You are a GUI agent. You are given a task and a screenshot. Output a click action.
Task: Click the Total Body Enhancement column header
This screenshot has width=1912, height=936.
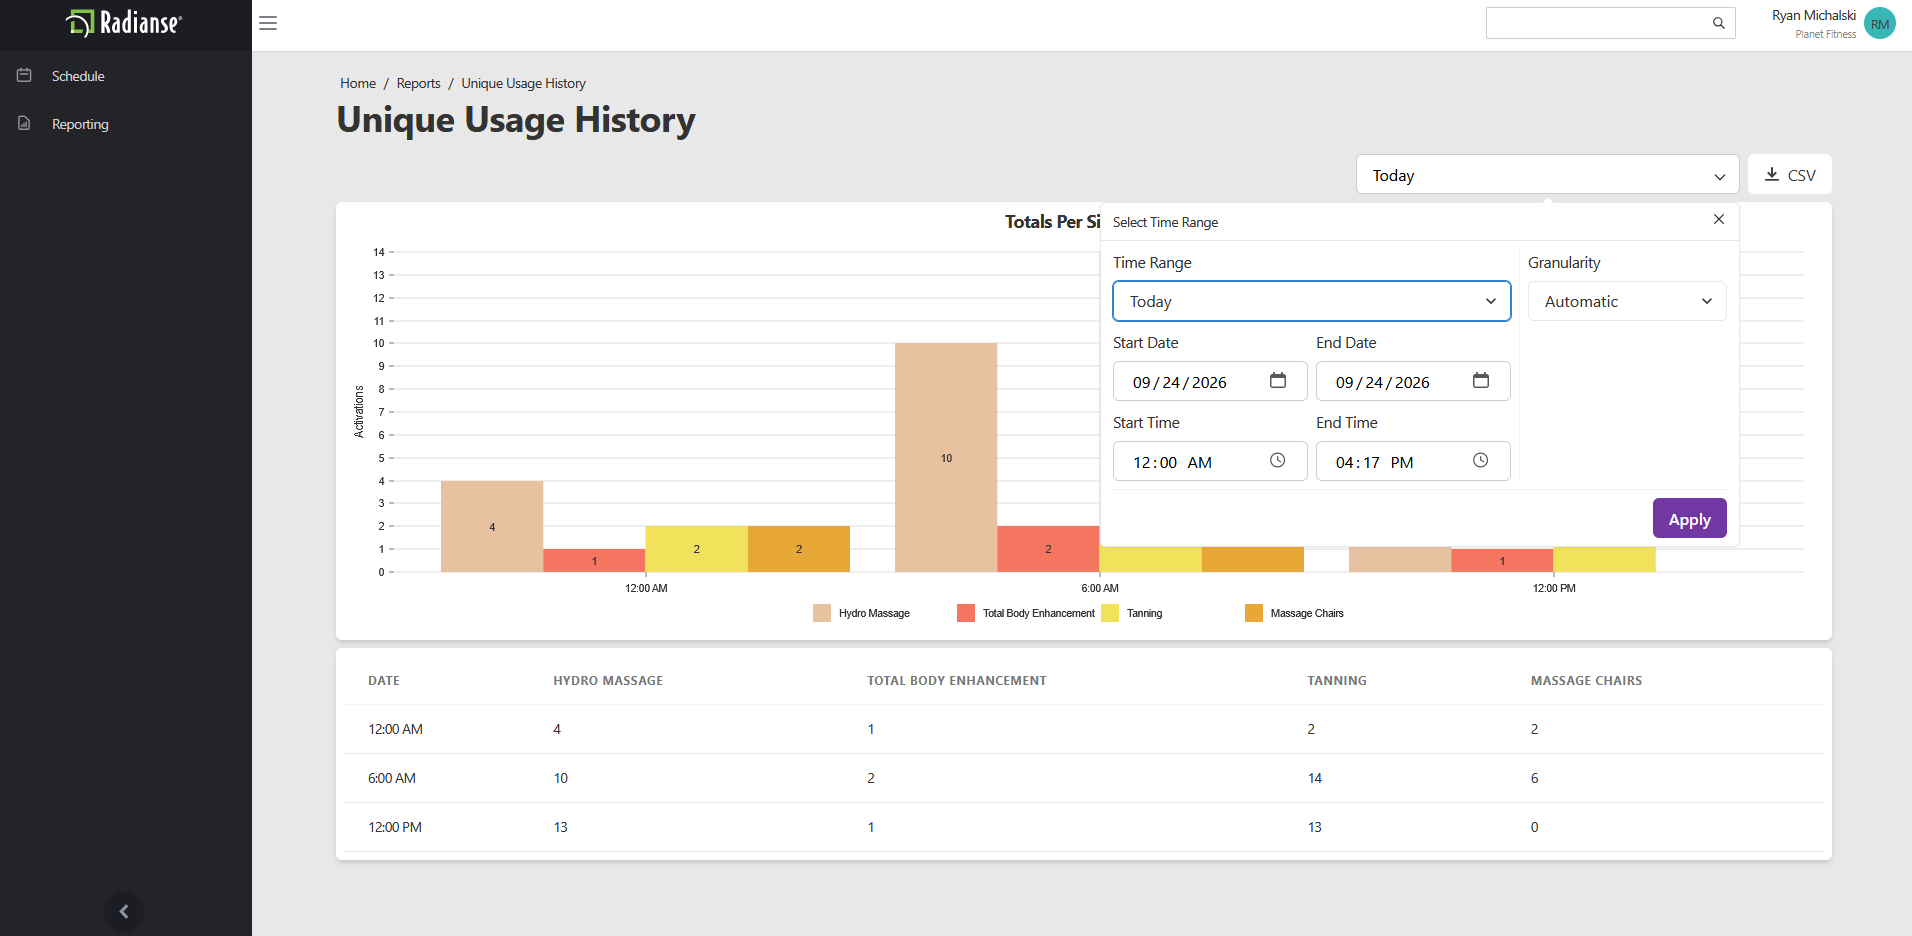pos(957,680)
